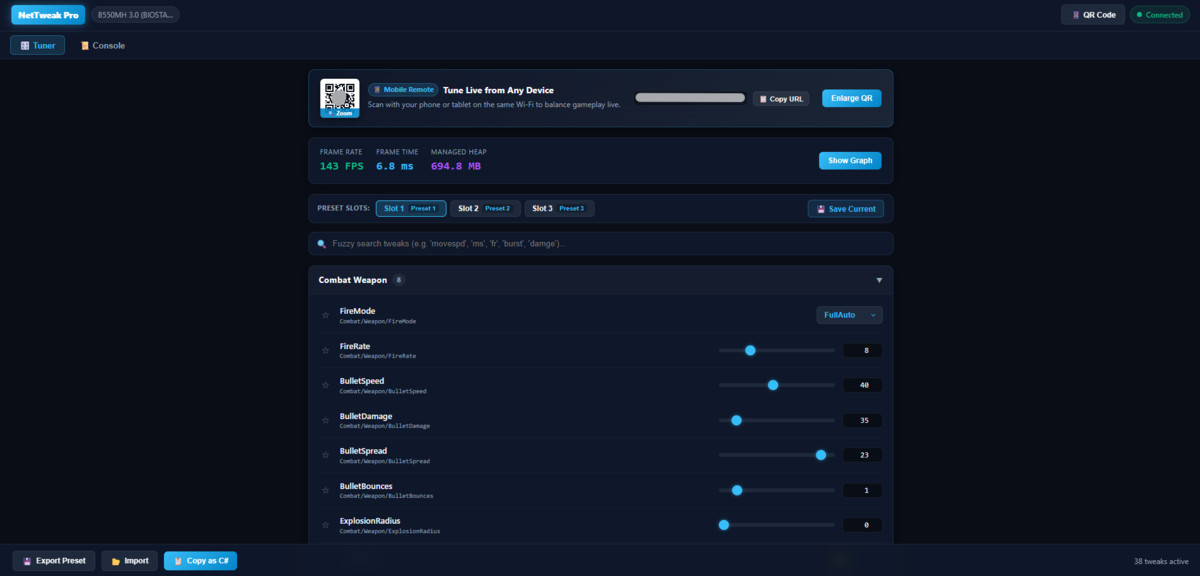Click the Mobile Remote badge

coord(403,90)
